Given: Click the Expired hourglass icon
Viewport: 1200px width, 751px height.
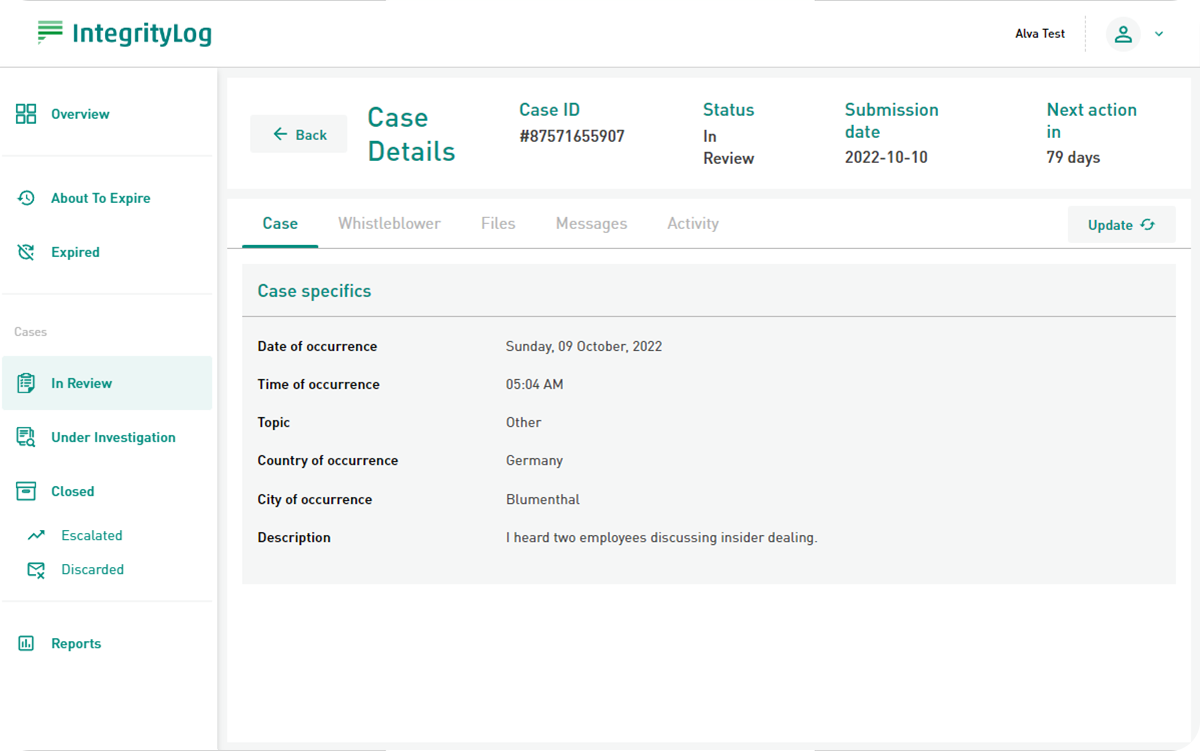Looking at the screenshot, I should (26, 252).
